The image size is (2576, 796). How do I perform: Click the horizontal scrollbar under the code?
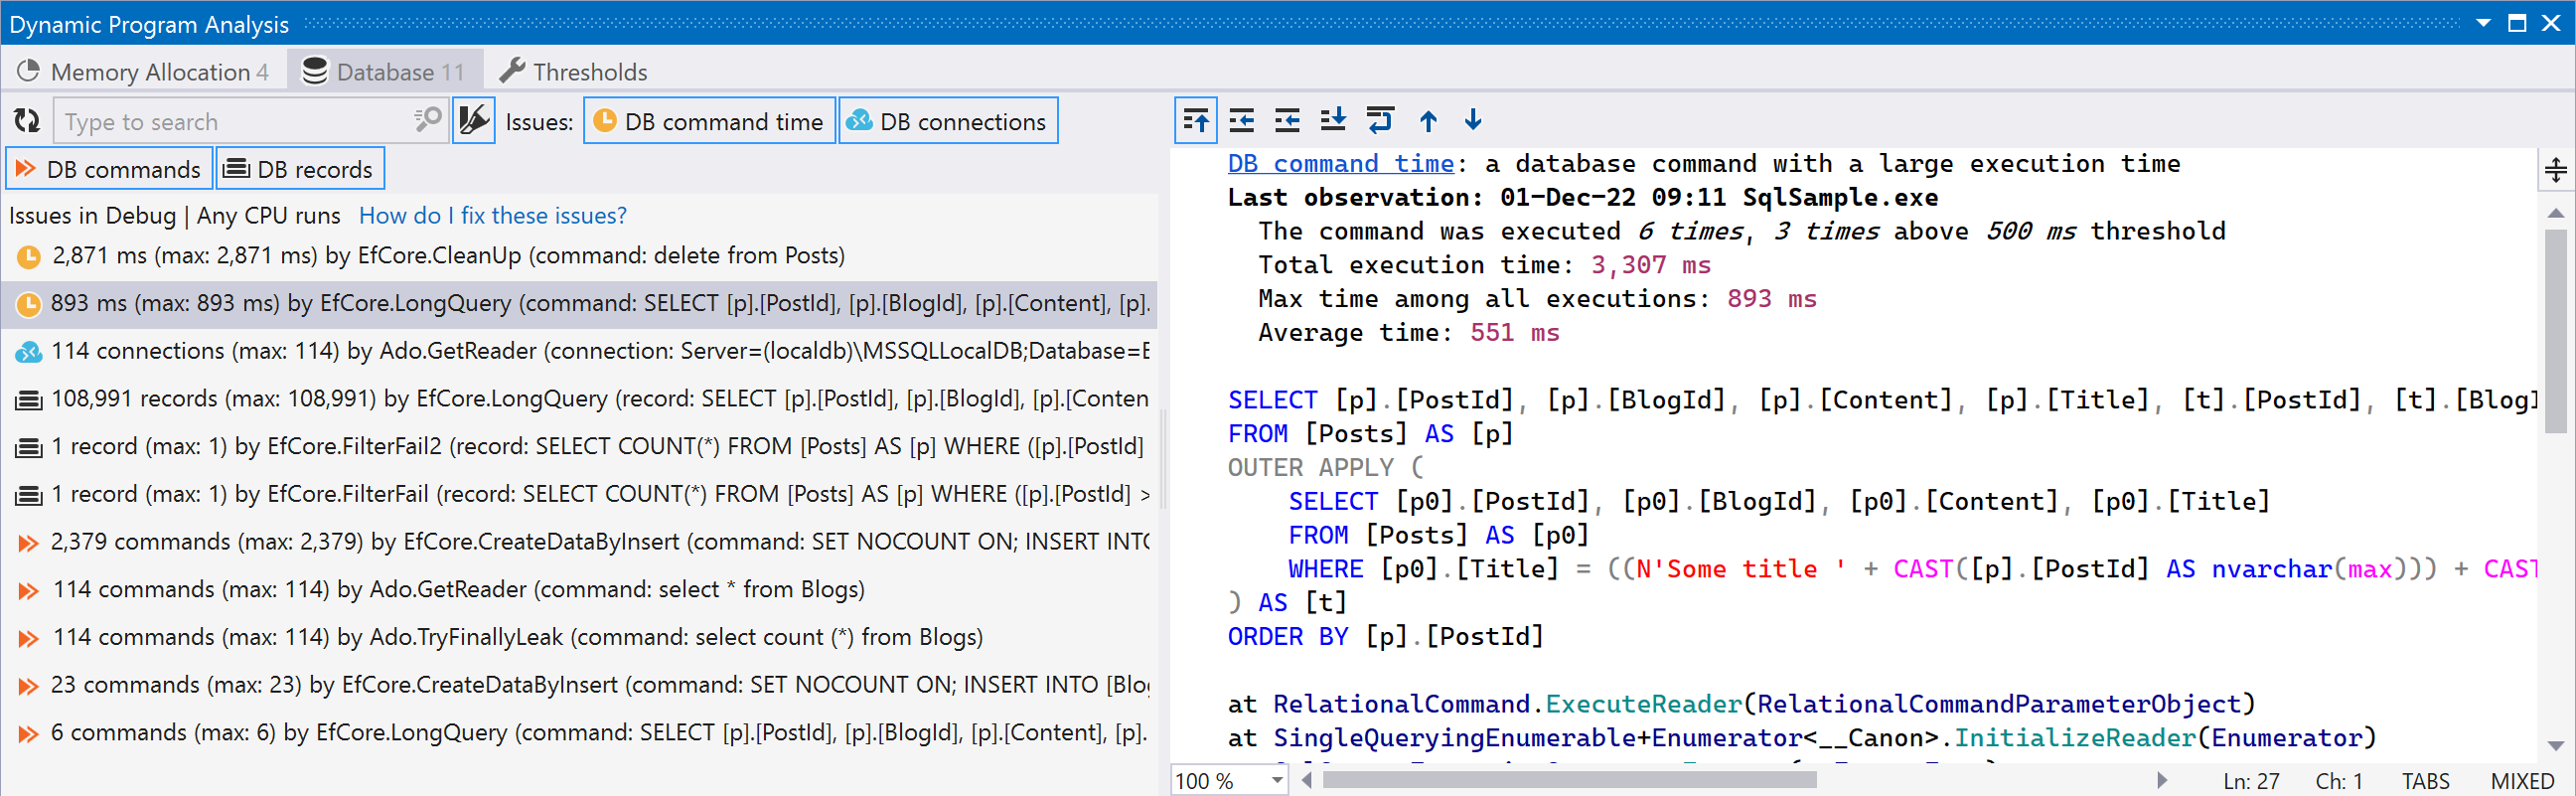(x=1568, y=780)
